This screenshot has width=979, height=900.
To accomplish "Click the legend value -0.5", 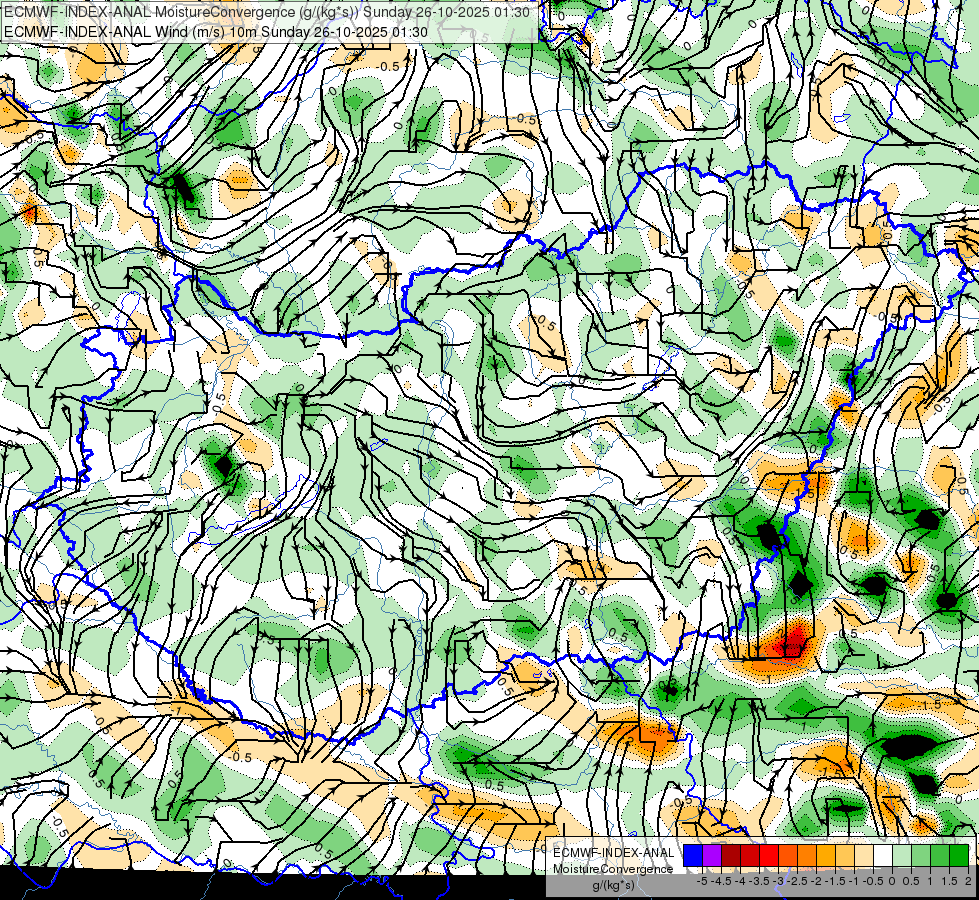I will 873,881.
